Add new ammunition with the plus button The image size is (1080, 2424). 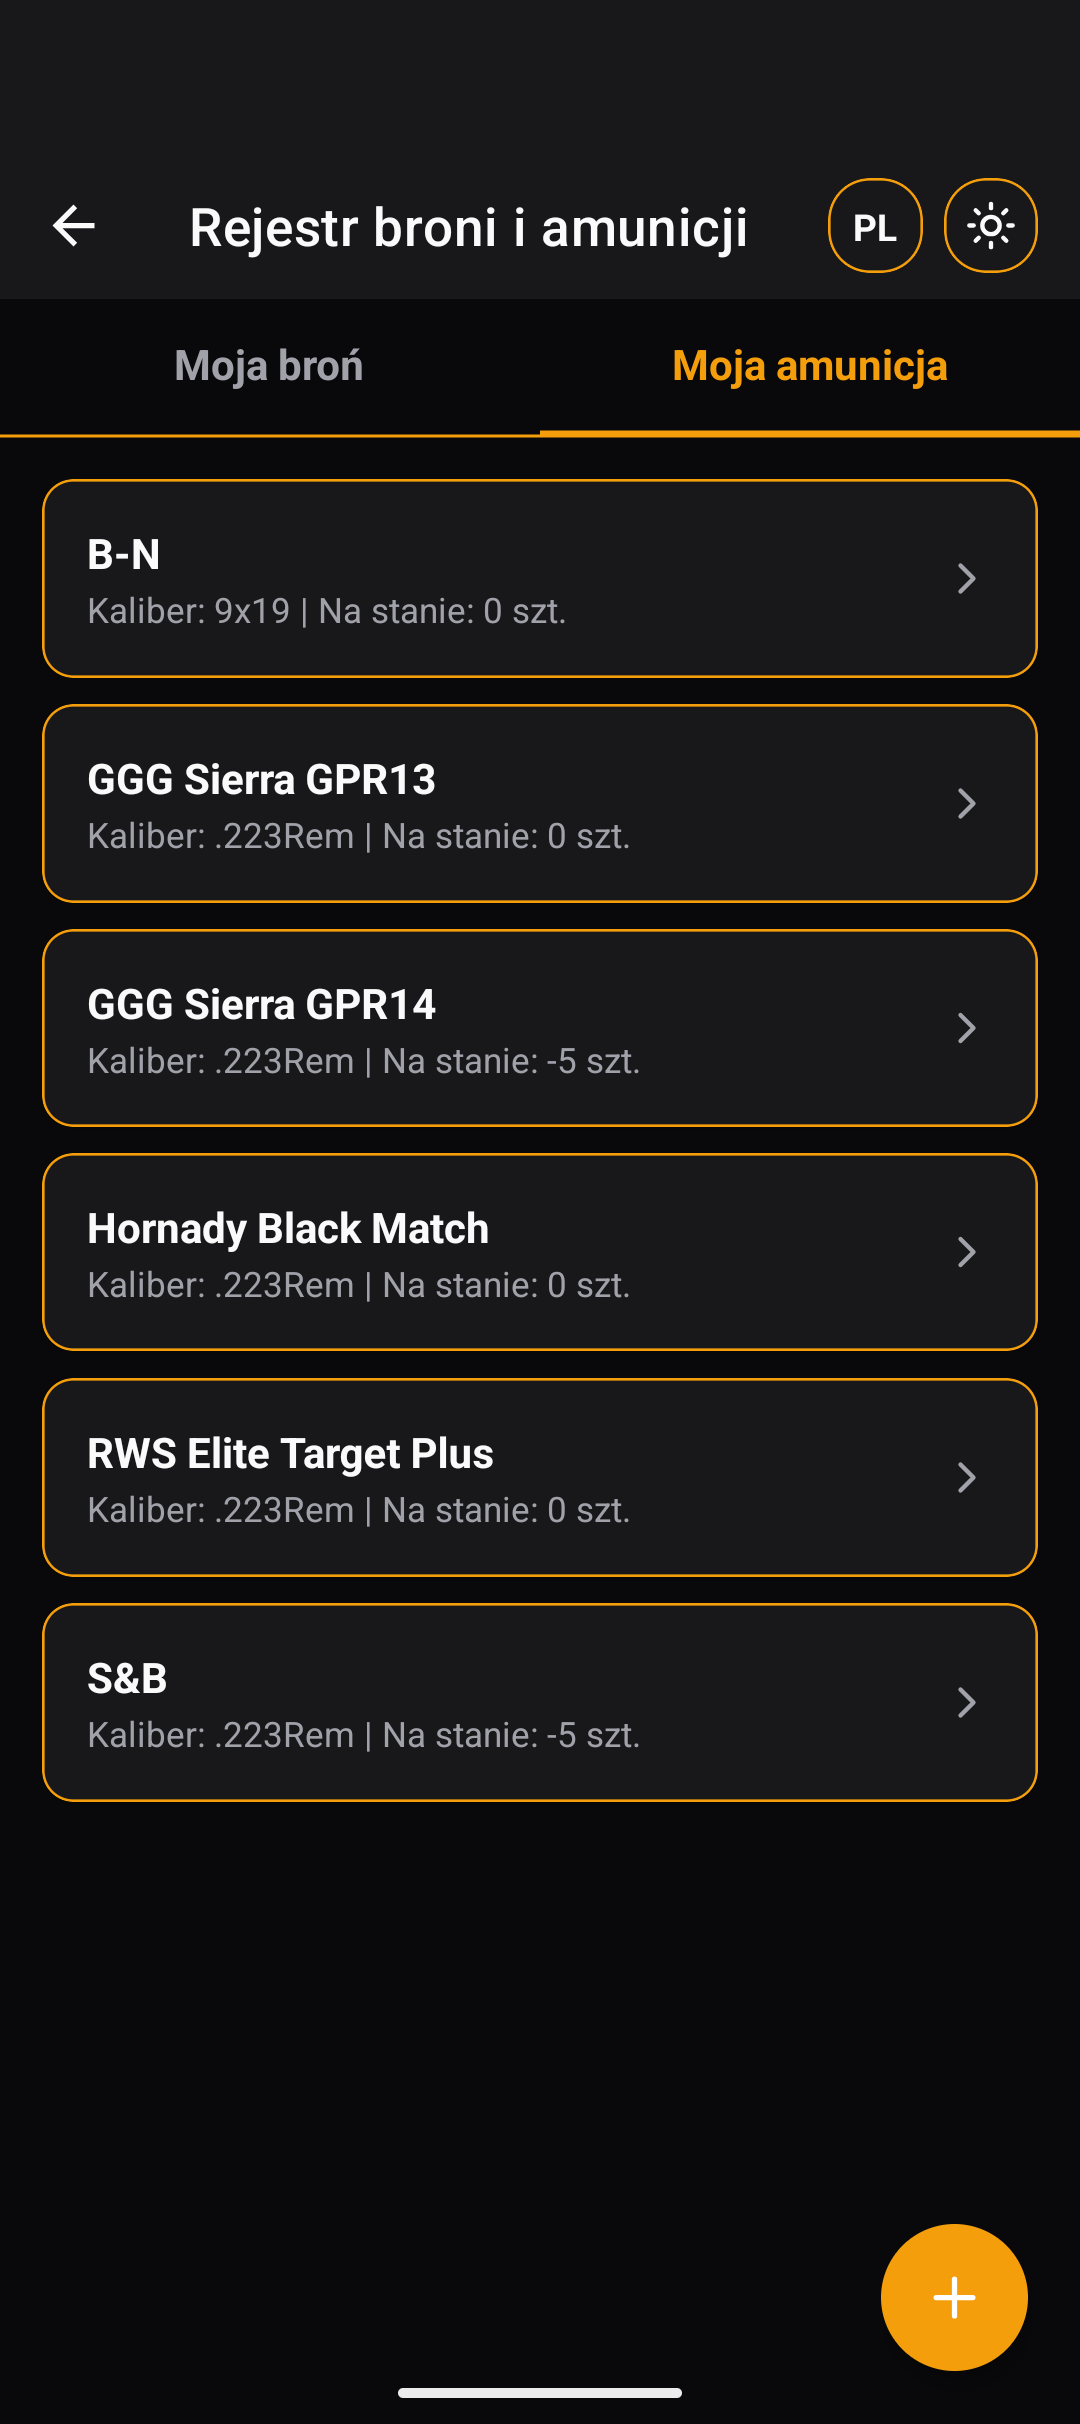point(954,2297)
